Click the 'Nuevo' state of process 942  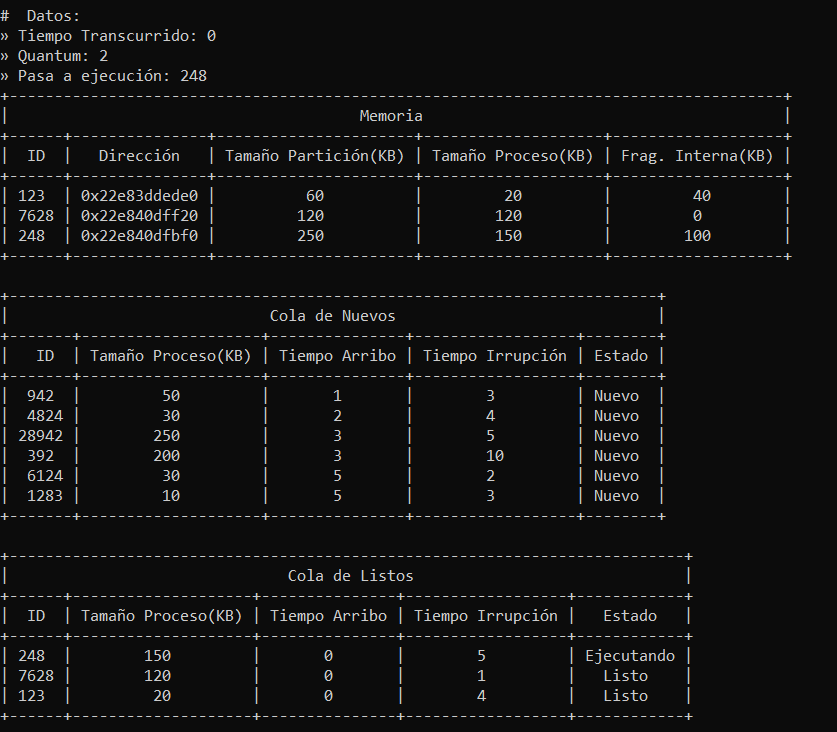[x=617, y=396]
